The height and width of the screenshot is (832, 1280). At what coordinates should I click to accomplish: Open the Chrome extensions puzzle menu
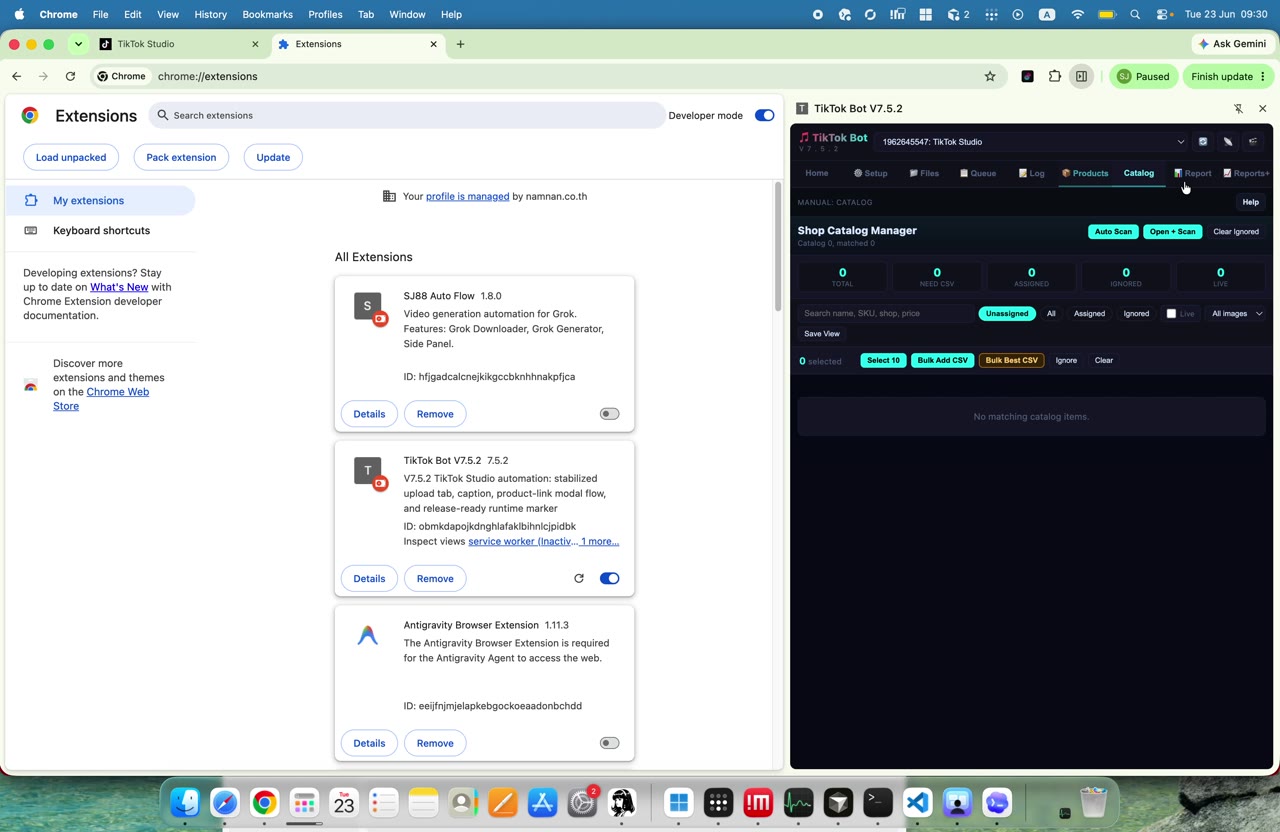point(1054,76)
